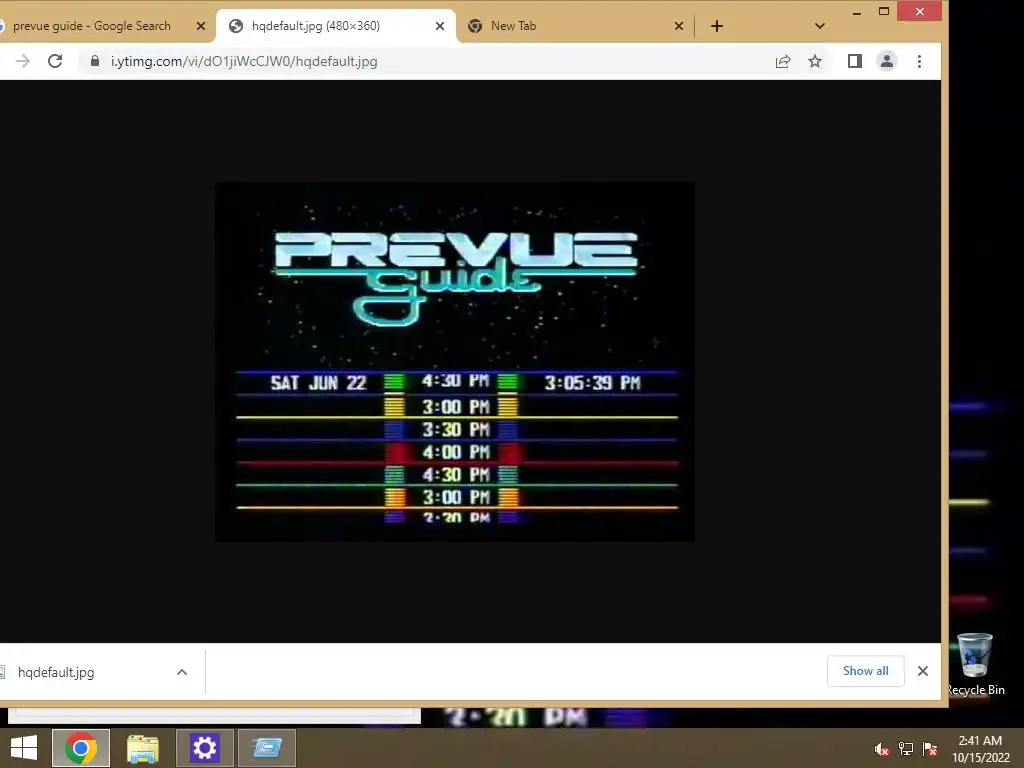Screen dimensions: 1024x768
Task: Switch to the New Tab tab
Action: tap(513, 26)
